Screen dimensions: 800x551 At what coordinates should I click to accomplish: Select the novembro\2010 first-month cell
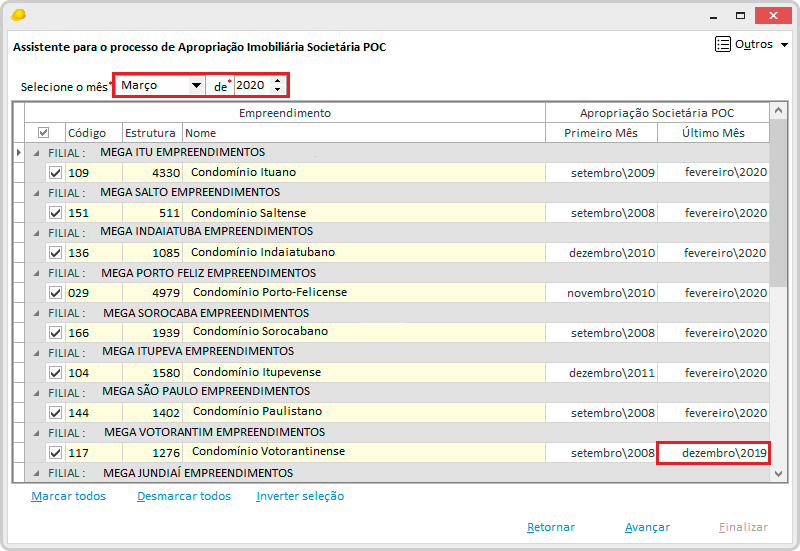point(601,293)
